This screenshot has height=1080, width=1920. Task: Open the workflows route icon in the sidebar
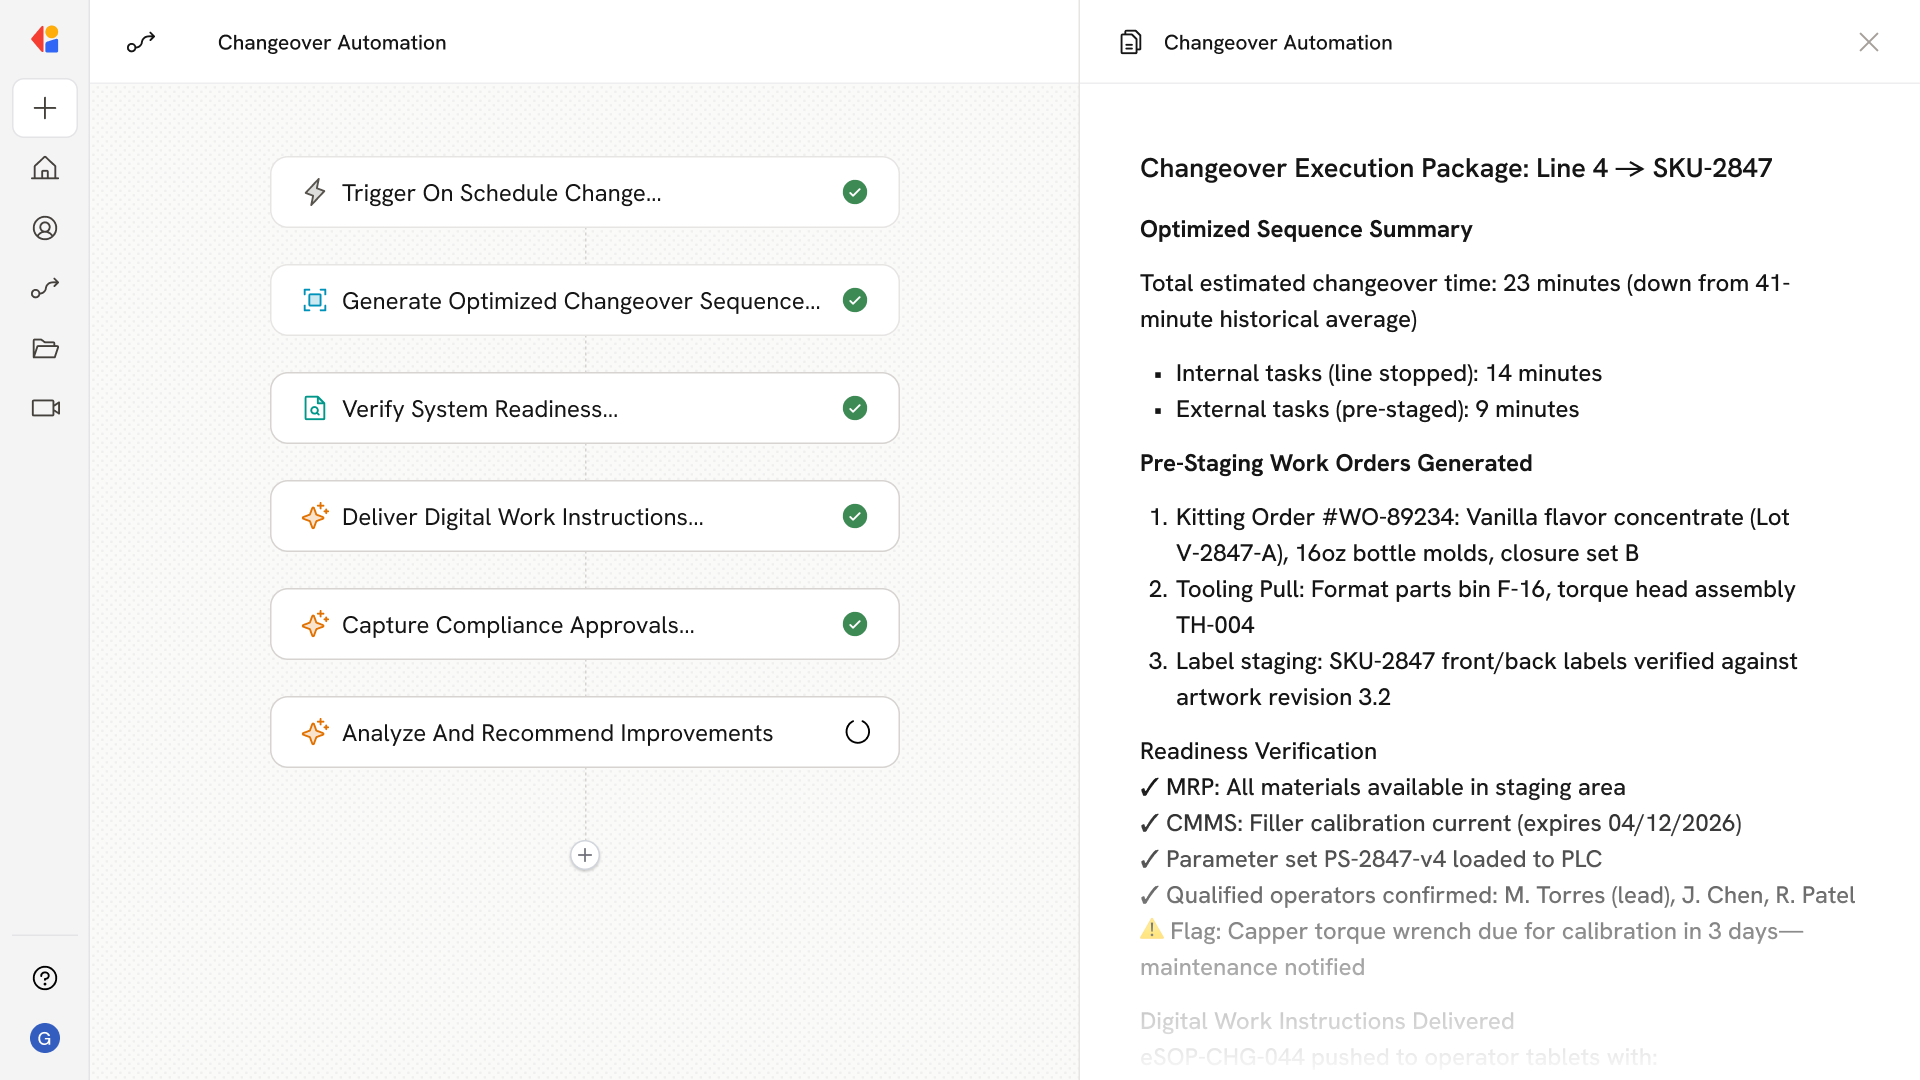click(x=45, y=288)
